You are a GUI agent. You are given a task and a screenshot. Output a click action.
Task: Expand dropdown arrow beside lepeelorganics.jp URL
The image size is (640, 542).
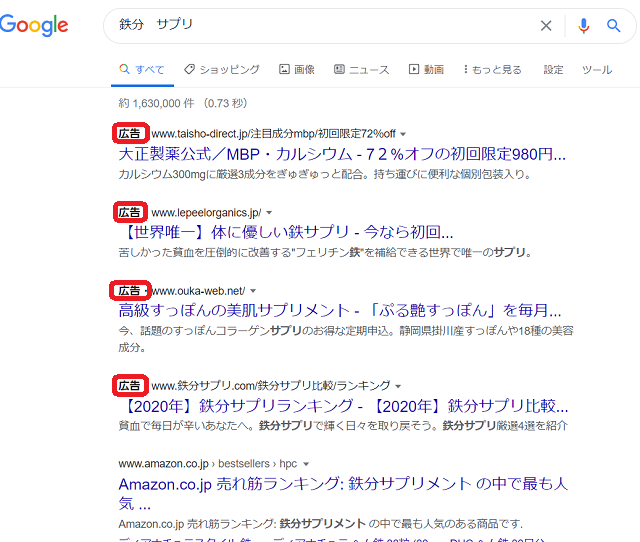(x=269, y=213)
